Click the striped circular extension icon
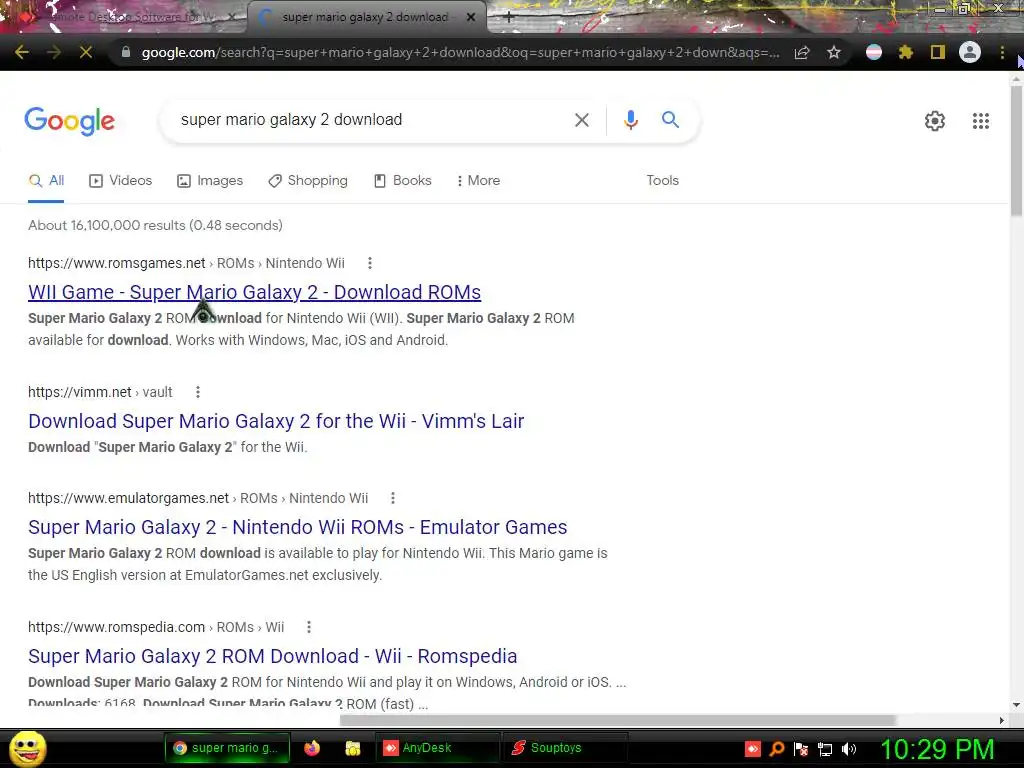 click(x=874, y=52)
